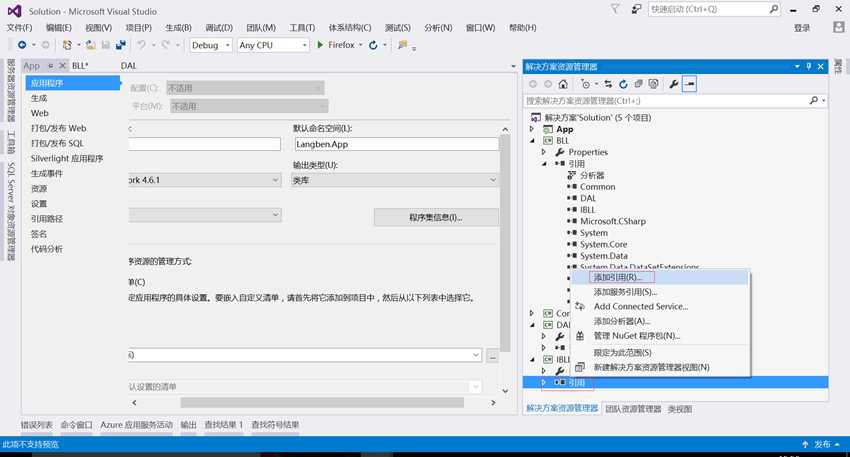Expand the BLL Properties node
The height and width of the screenshot is (457, 850).
[x=544, y=152]
